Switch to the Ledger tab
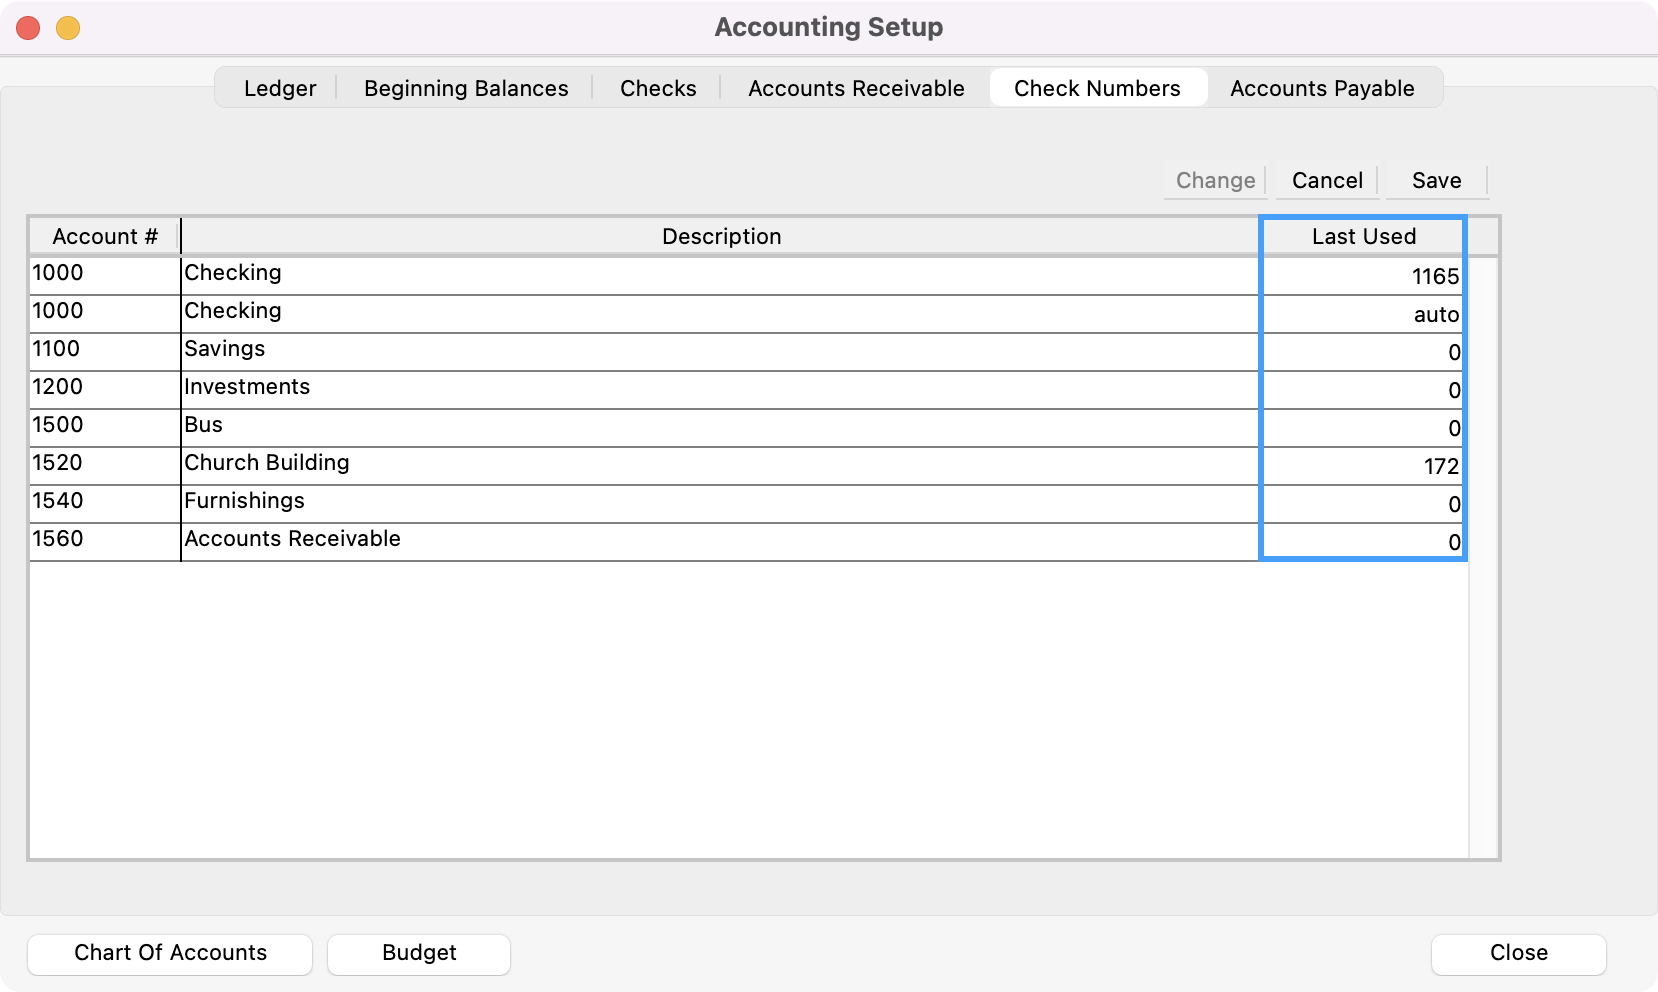1658x992 pixels. (279, 88)
